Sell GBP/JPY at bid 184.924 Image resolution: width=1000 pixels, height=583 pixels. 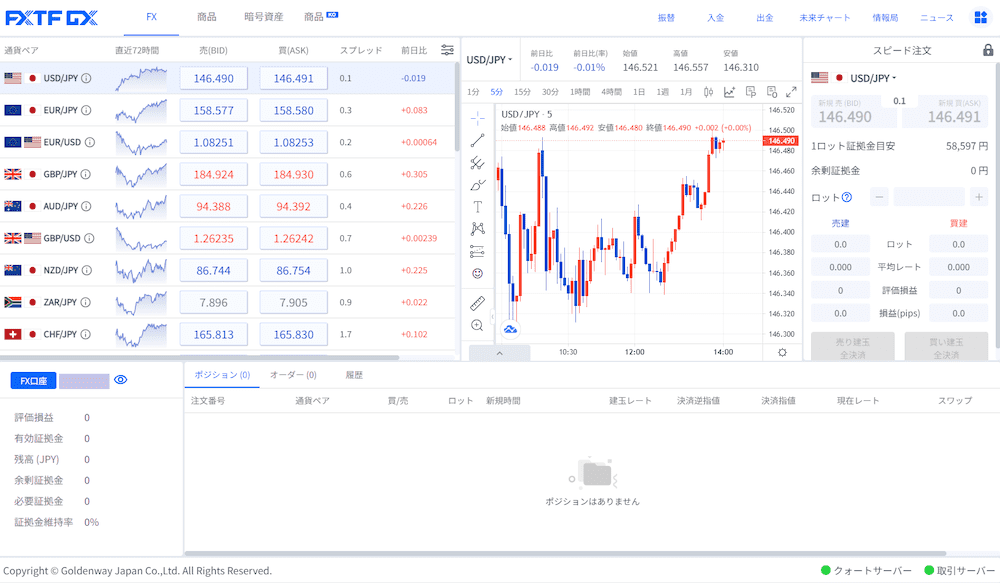214,174
